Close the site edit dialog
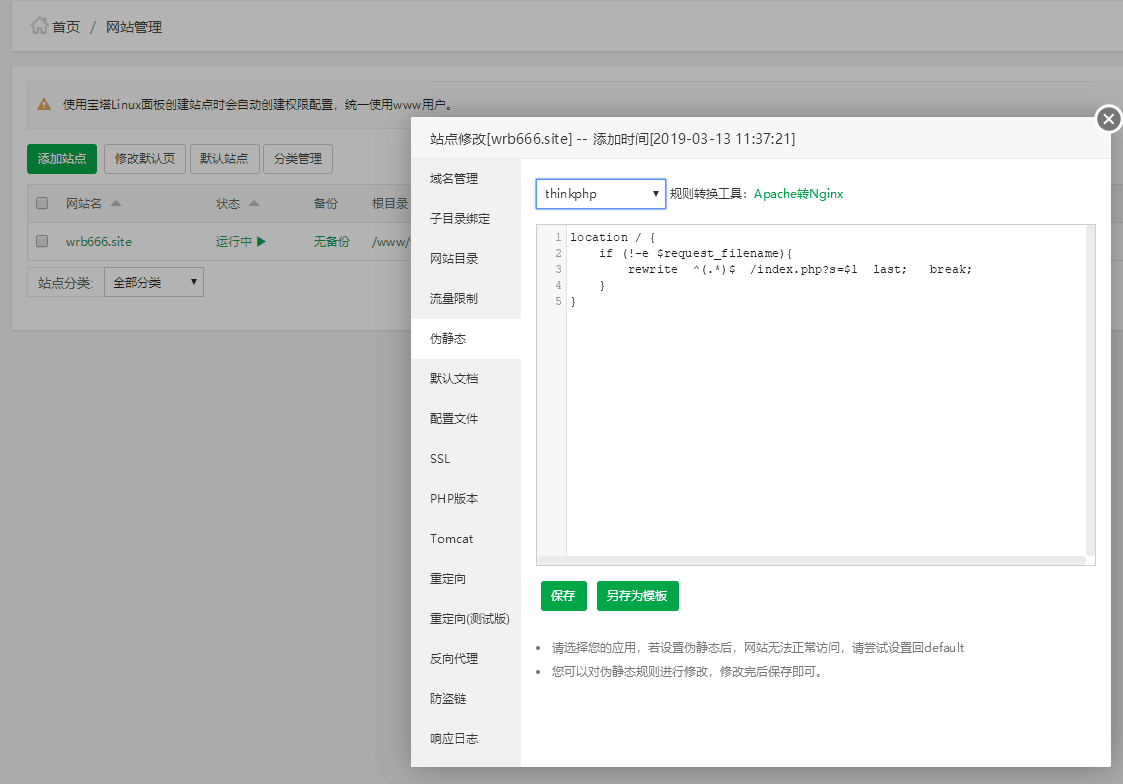The width and height of the screenshot is (1123, 784). pyautogui.click(x=1109, y=119)
